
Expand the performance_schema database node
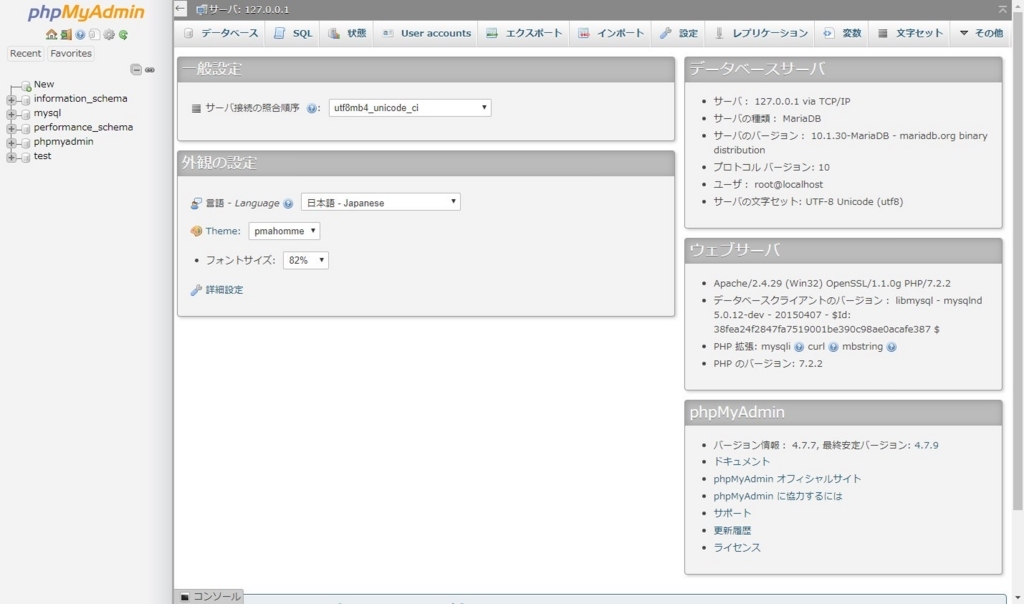tap(11, 129)
